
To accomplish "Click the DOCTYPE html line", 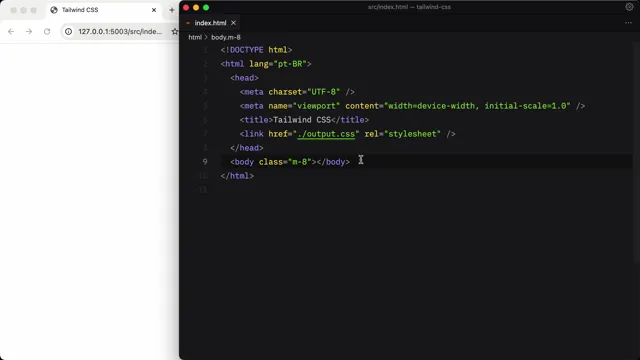I will tap(256, 50).
